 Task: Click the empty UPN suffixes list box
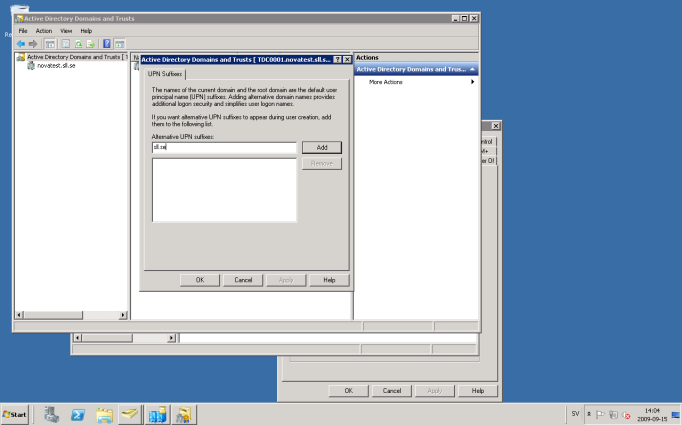[224, 190]
